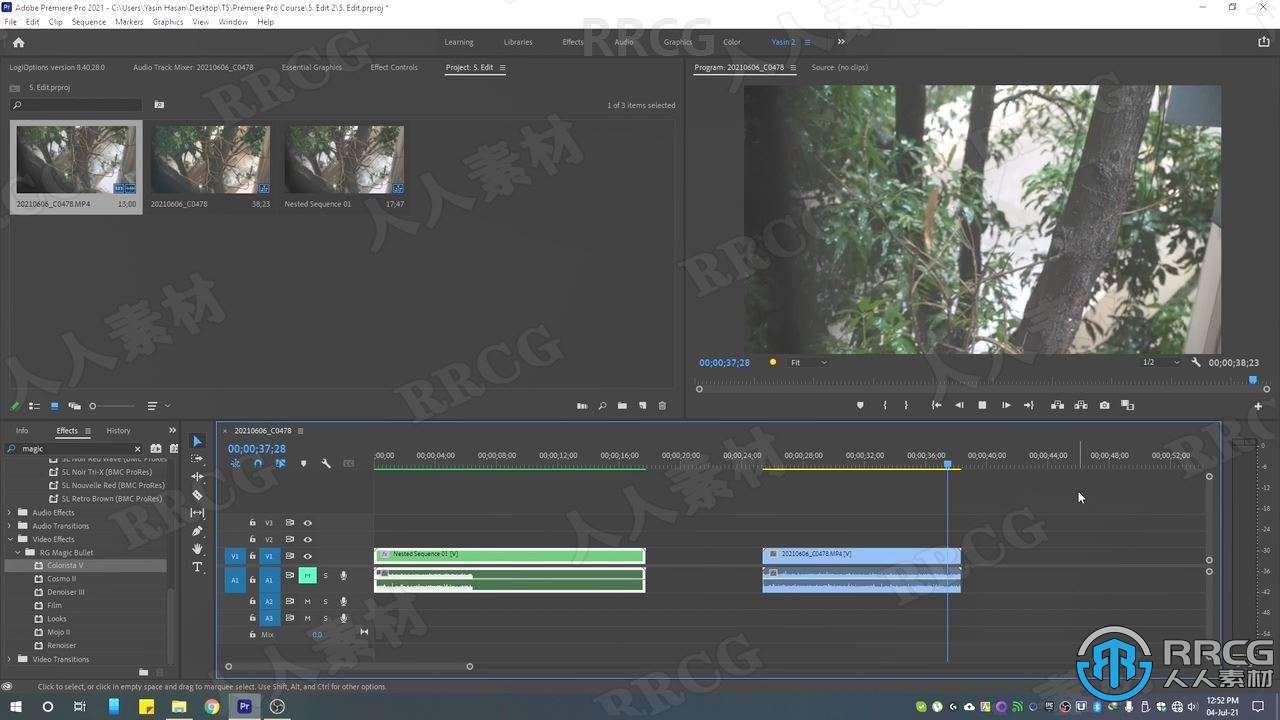Select the Hand tool
Image resolution: width=1280 pixels, height=720 pixels.
pos(197,549)
